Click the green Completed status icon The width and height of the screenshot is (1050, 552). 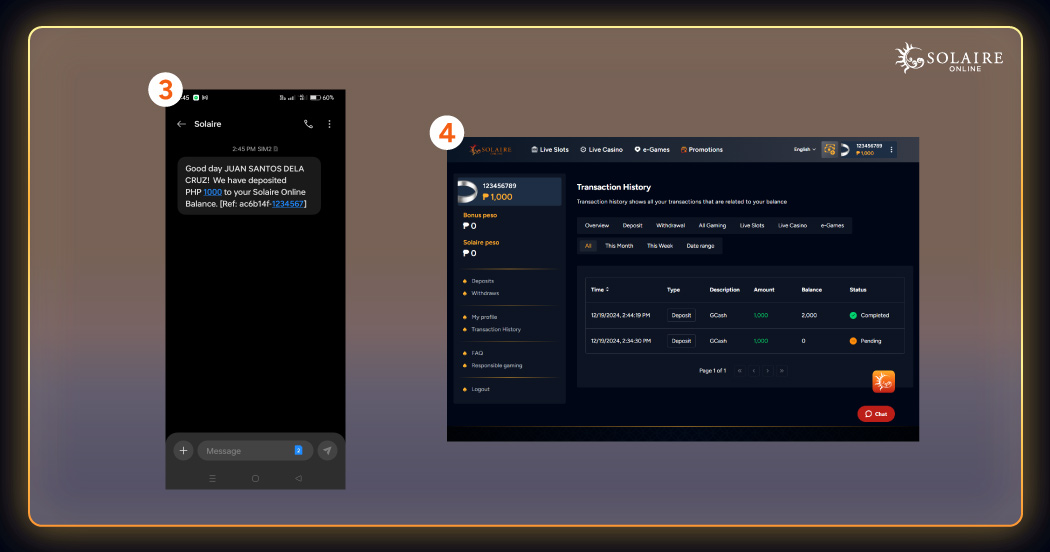853,316
